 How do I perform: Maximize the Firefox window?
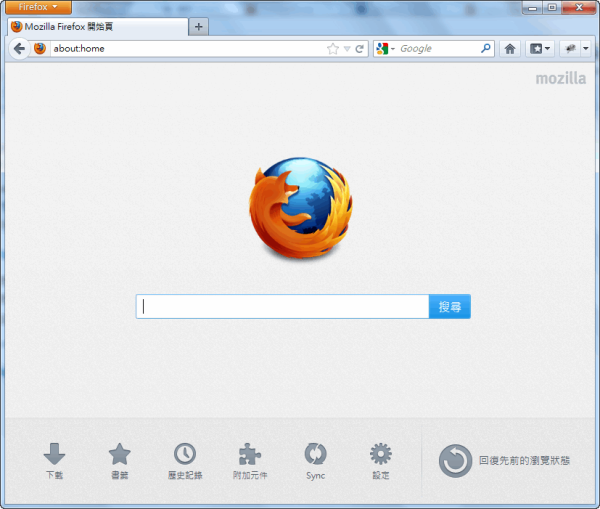(x=552, y=7)
